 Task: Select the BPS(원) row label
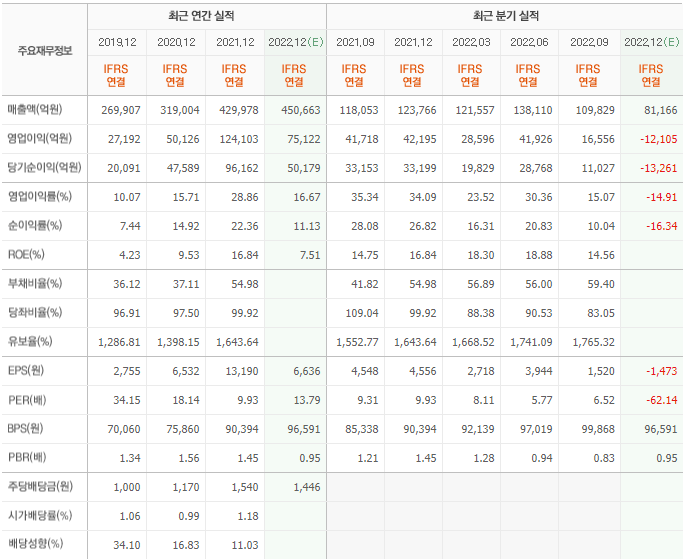(25, 428)
